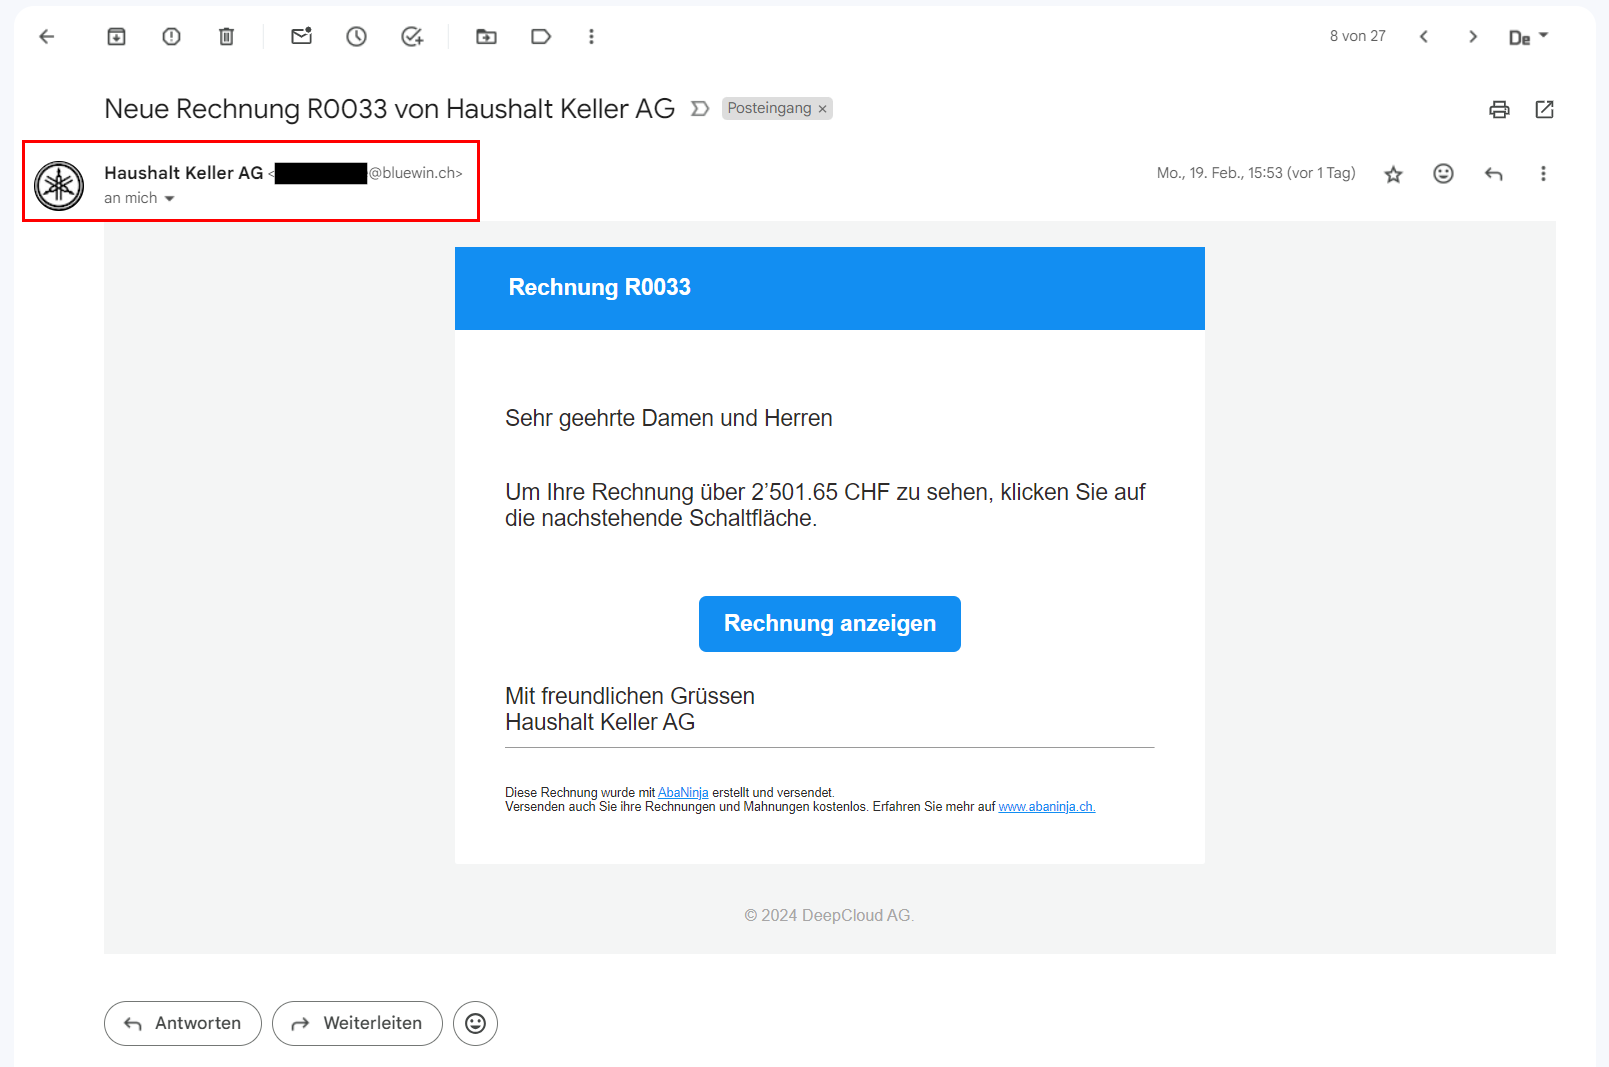Open the Move to folder icon

(486, 37)
